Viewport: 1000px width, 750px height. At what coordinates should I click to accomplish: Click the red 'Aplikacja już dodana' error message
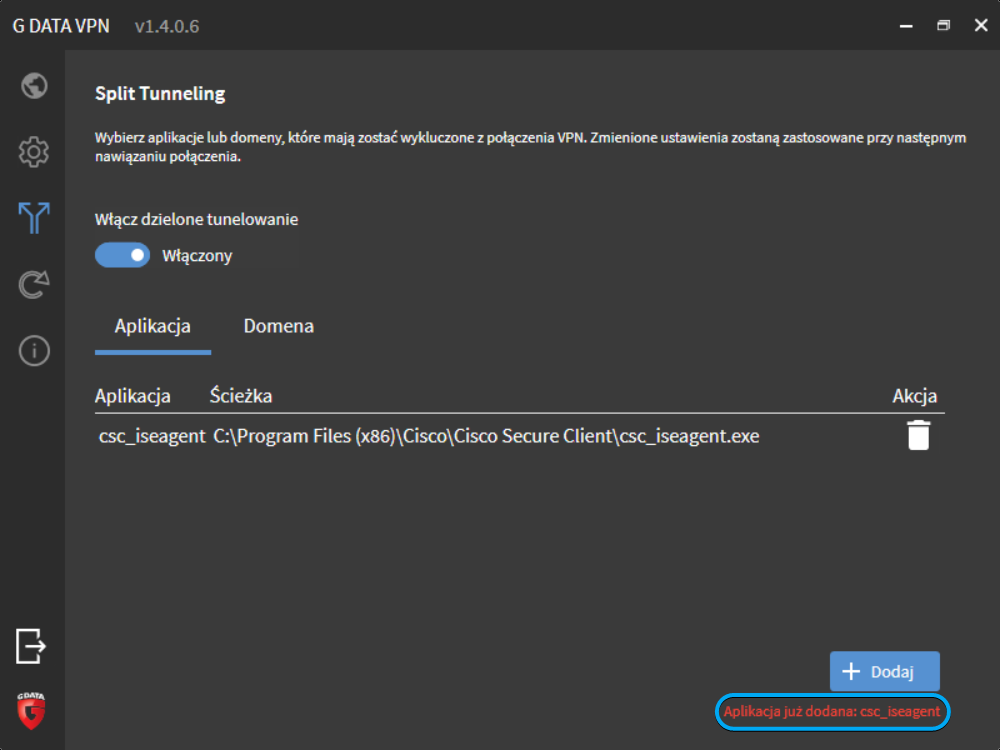pyautogui.click(x=832, y=712)
